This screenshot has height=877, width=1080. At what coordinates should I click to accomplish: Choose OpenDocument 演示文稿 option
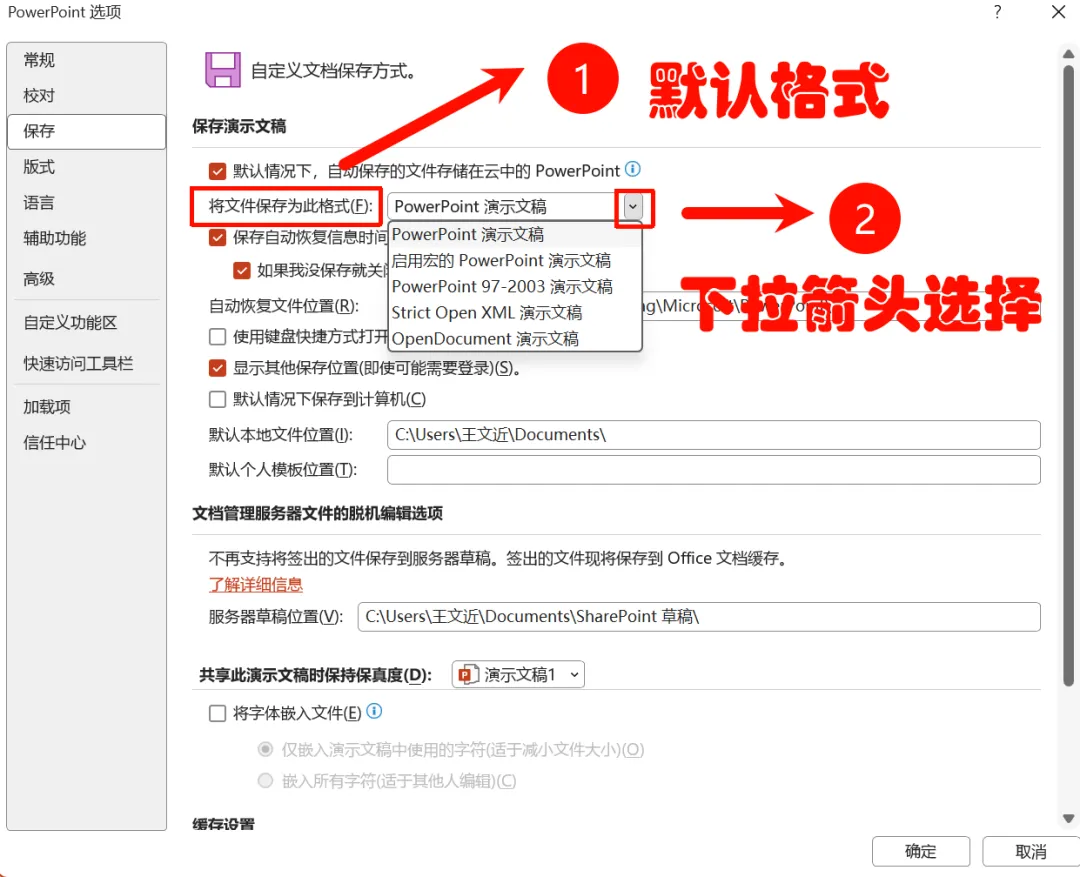click(x=515, y=339)
